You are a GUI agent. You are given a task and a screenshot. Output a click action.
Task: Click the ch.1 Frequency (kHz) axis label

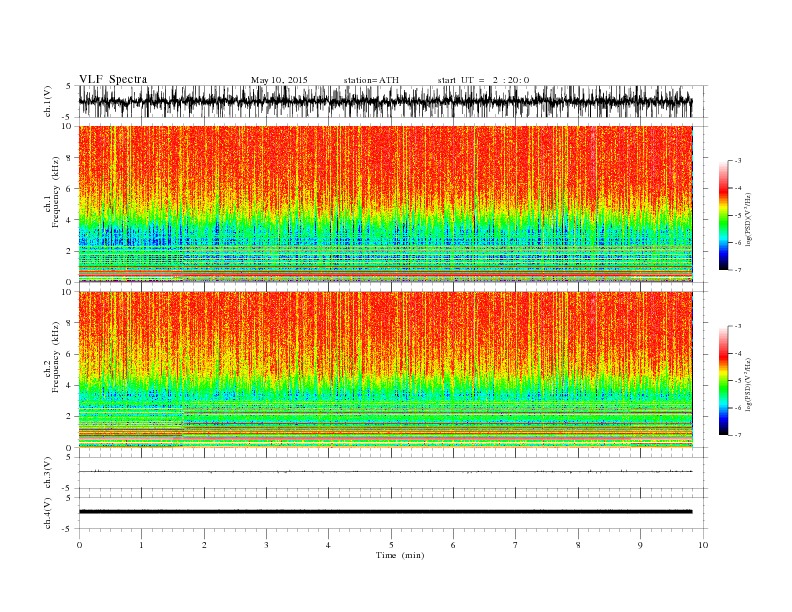(52, 192)
